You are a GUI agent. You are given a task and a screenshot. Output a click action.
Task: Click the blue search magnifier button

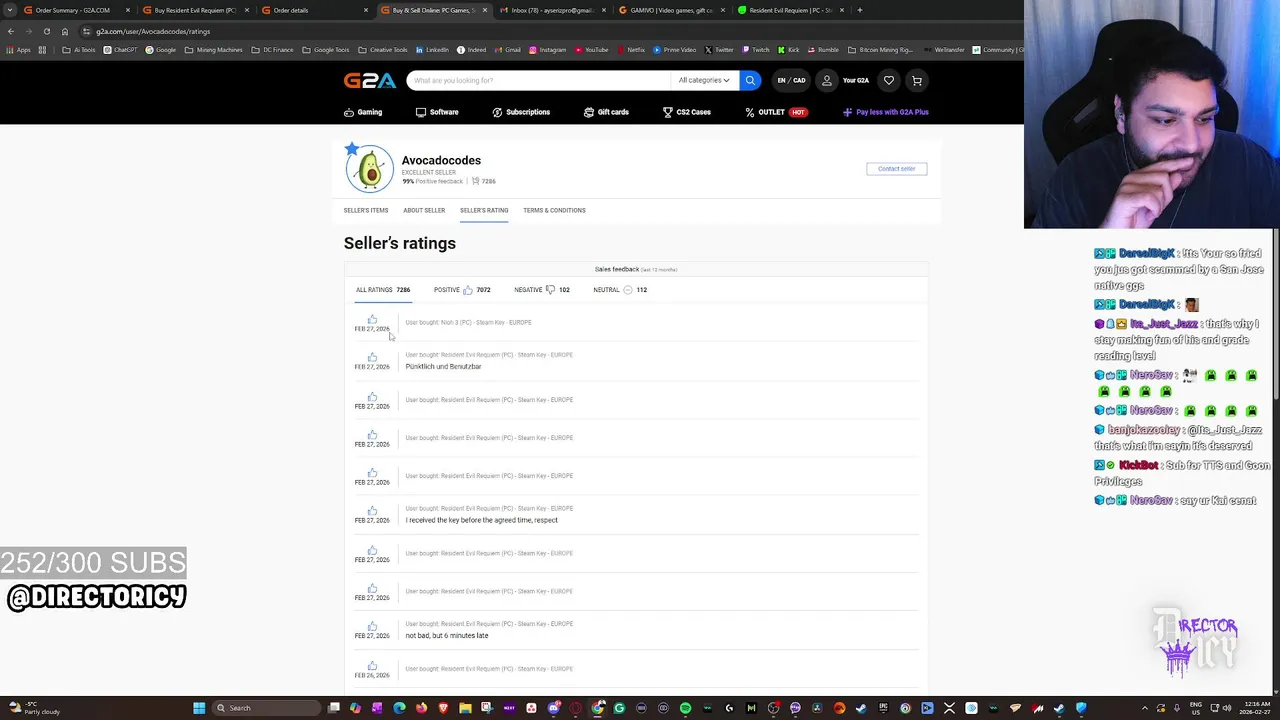[x=750, y=80]
